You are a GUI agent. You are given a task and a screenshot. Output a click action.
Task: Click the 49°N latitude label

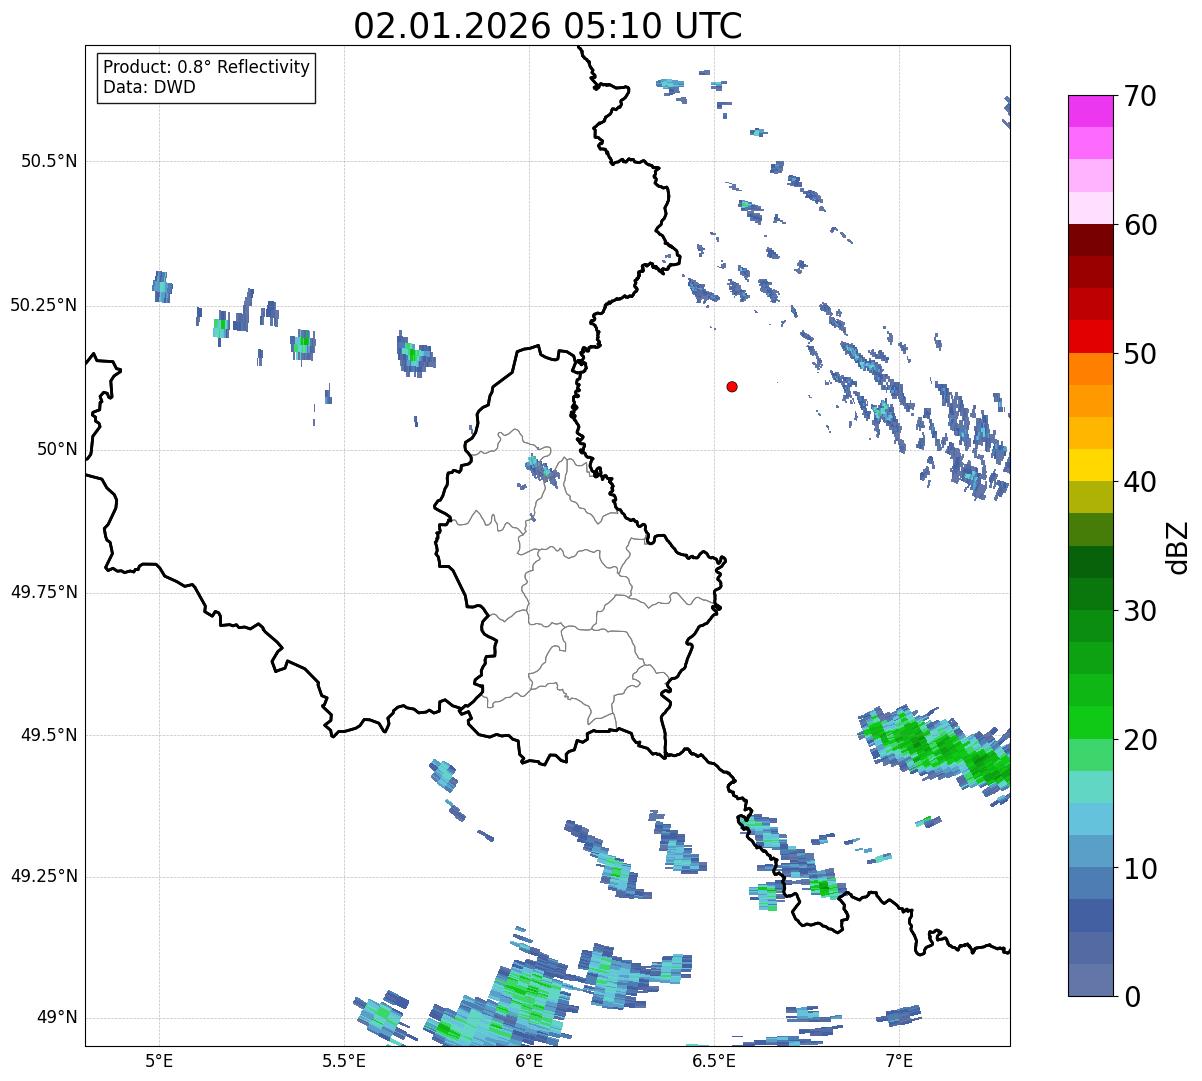coord(58,1018)
